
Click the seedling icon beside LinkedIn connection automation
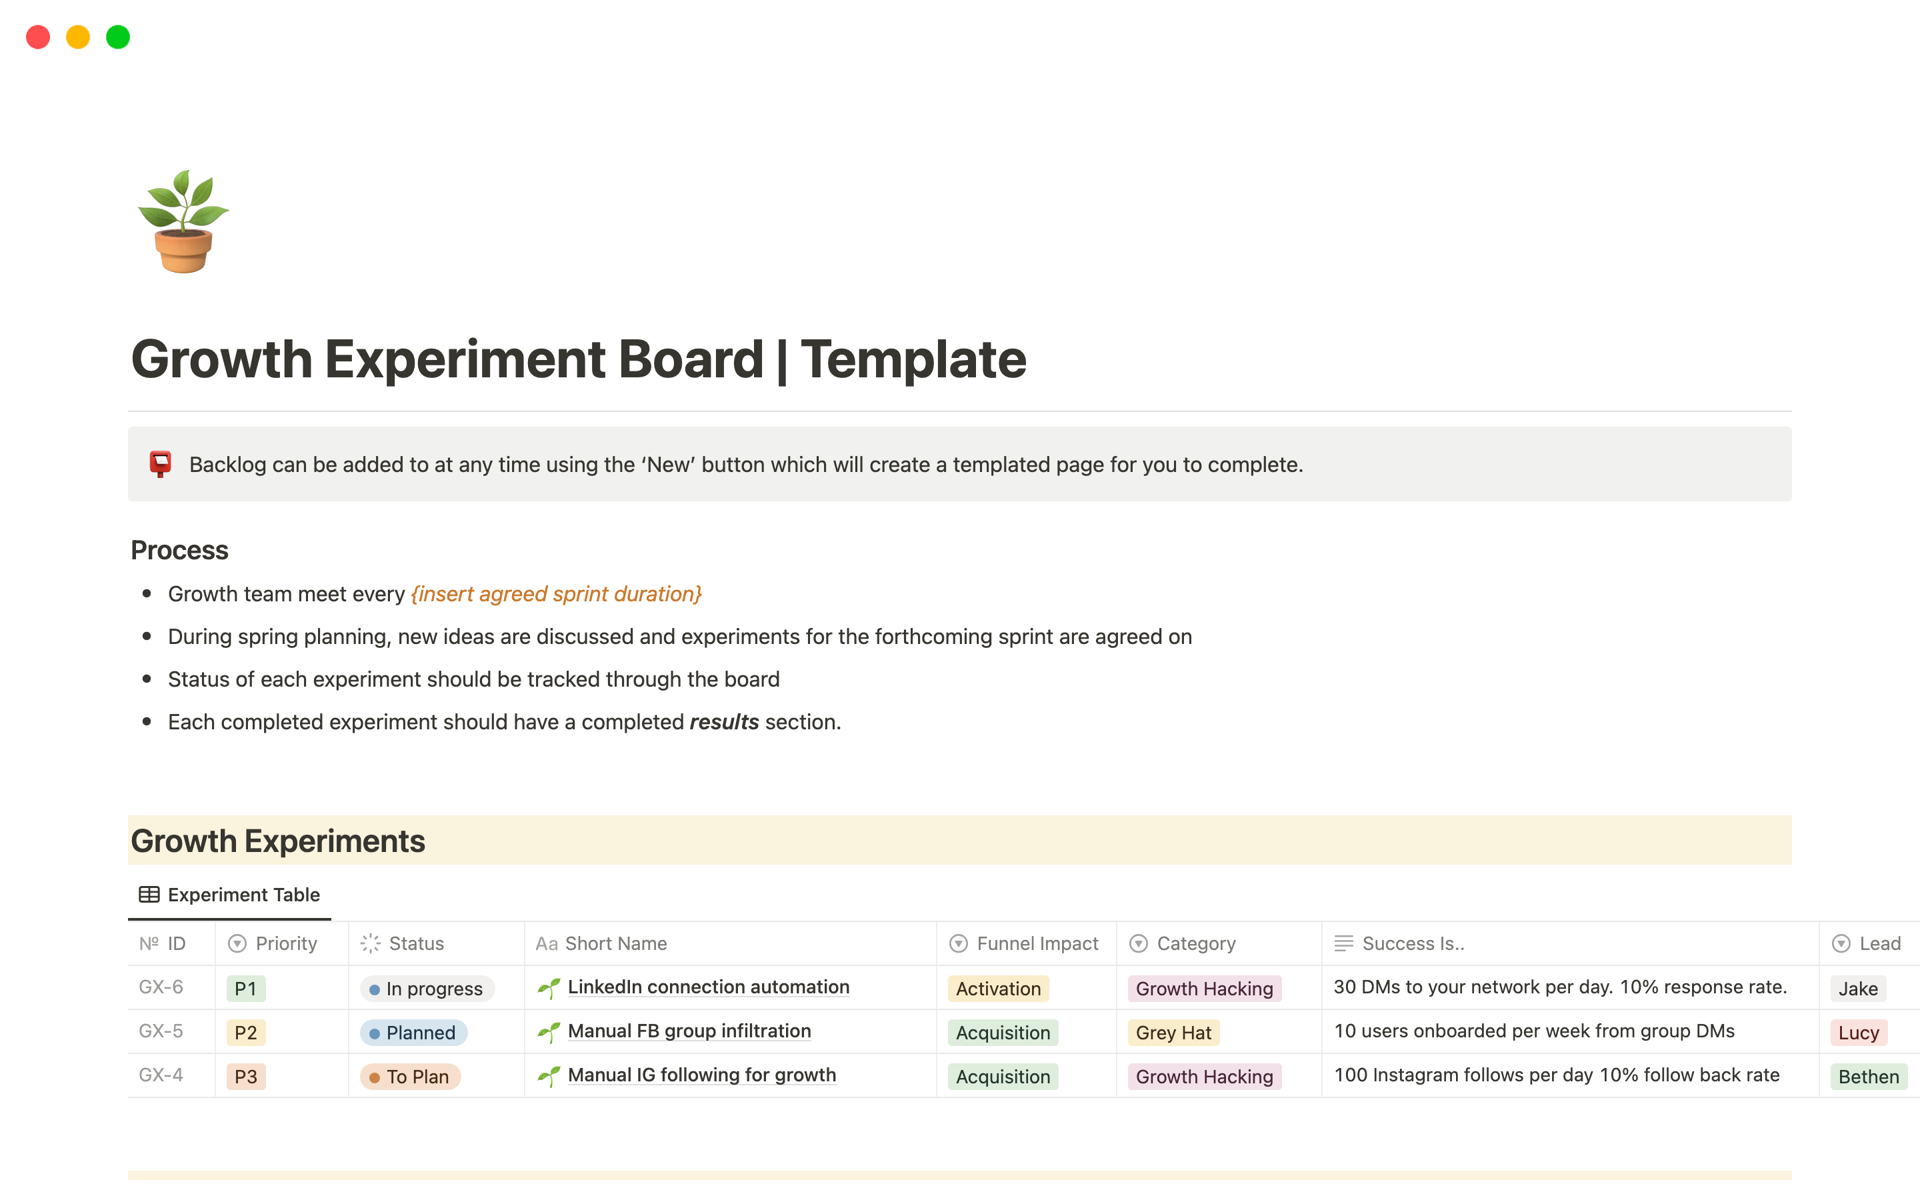(549, 988)
